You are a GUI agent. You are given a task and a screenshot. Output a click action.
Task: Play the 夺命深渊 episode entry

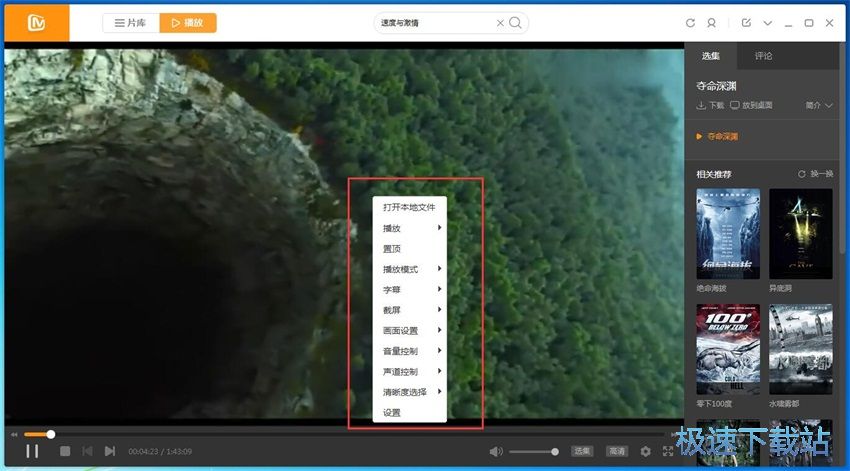718,137
